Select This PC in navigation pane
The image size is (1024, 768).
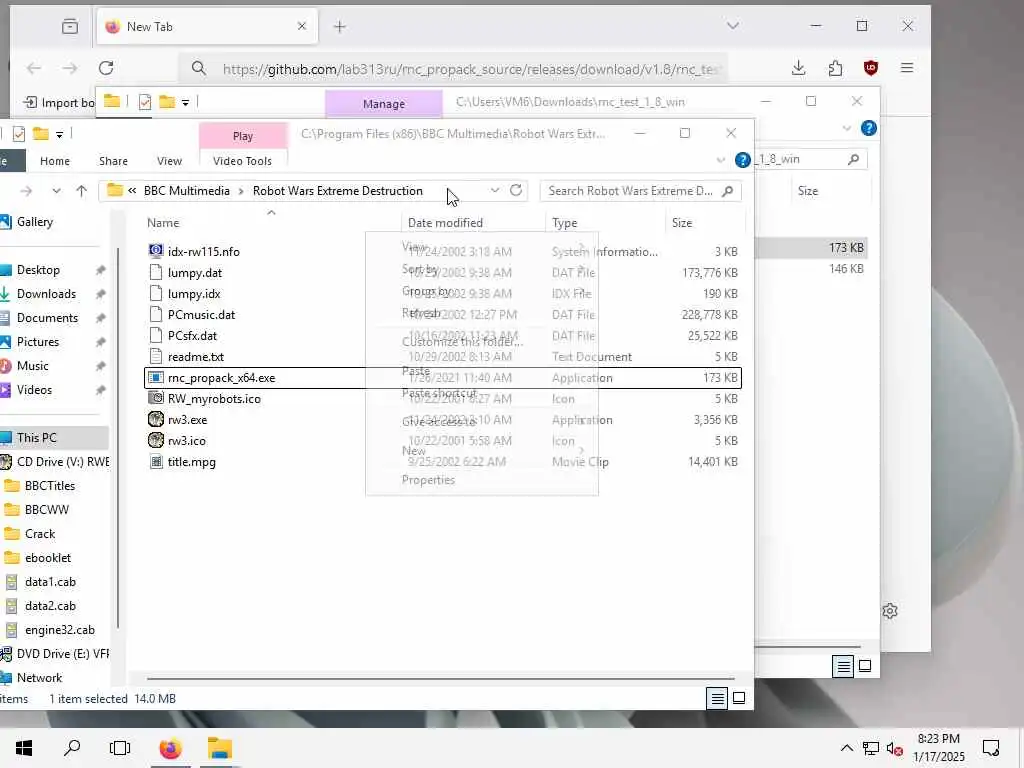tap(54, 438)
